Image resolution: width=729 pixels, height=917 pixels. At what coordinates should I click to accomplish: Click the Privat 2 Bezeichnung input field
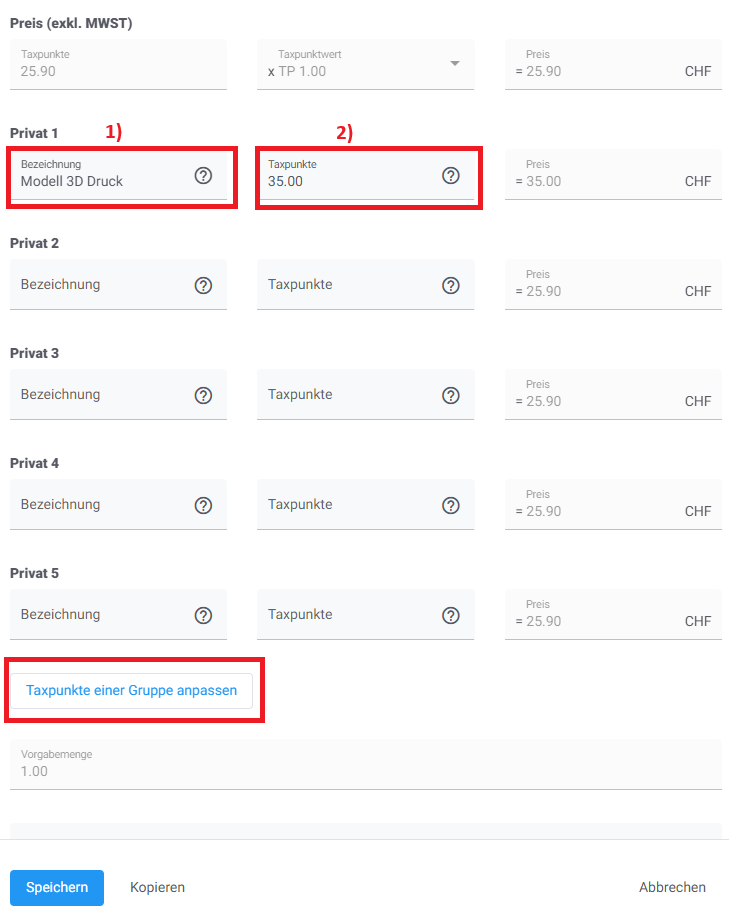coord(100,285)
